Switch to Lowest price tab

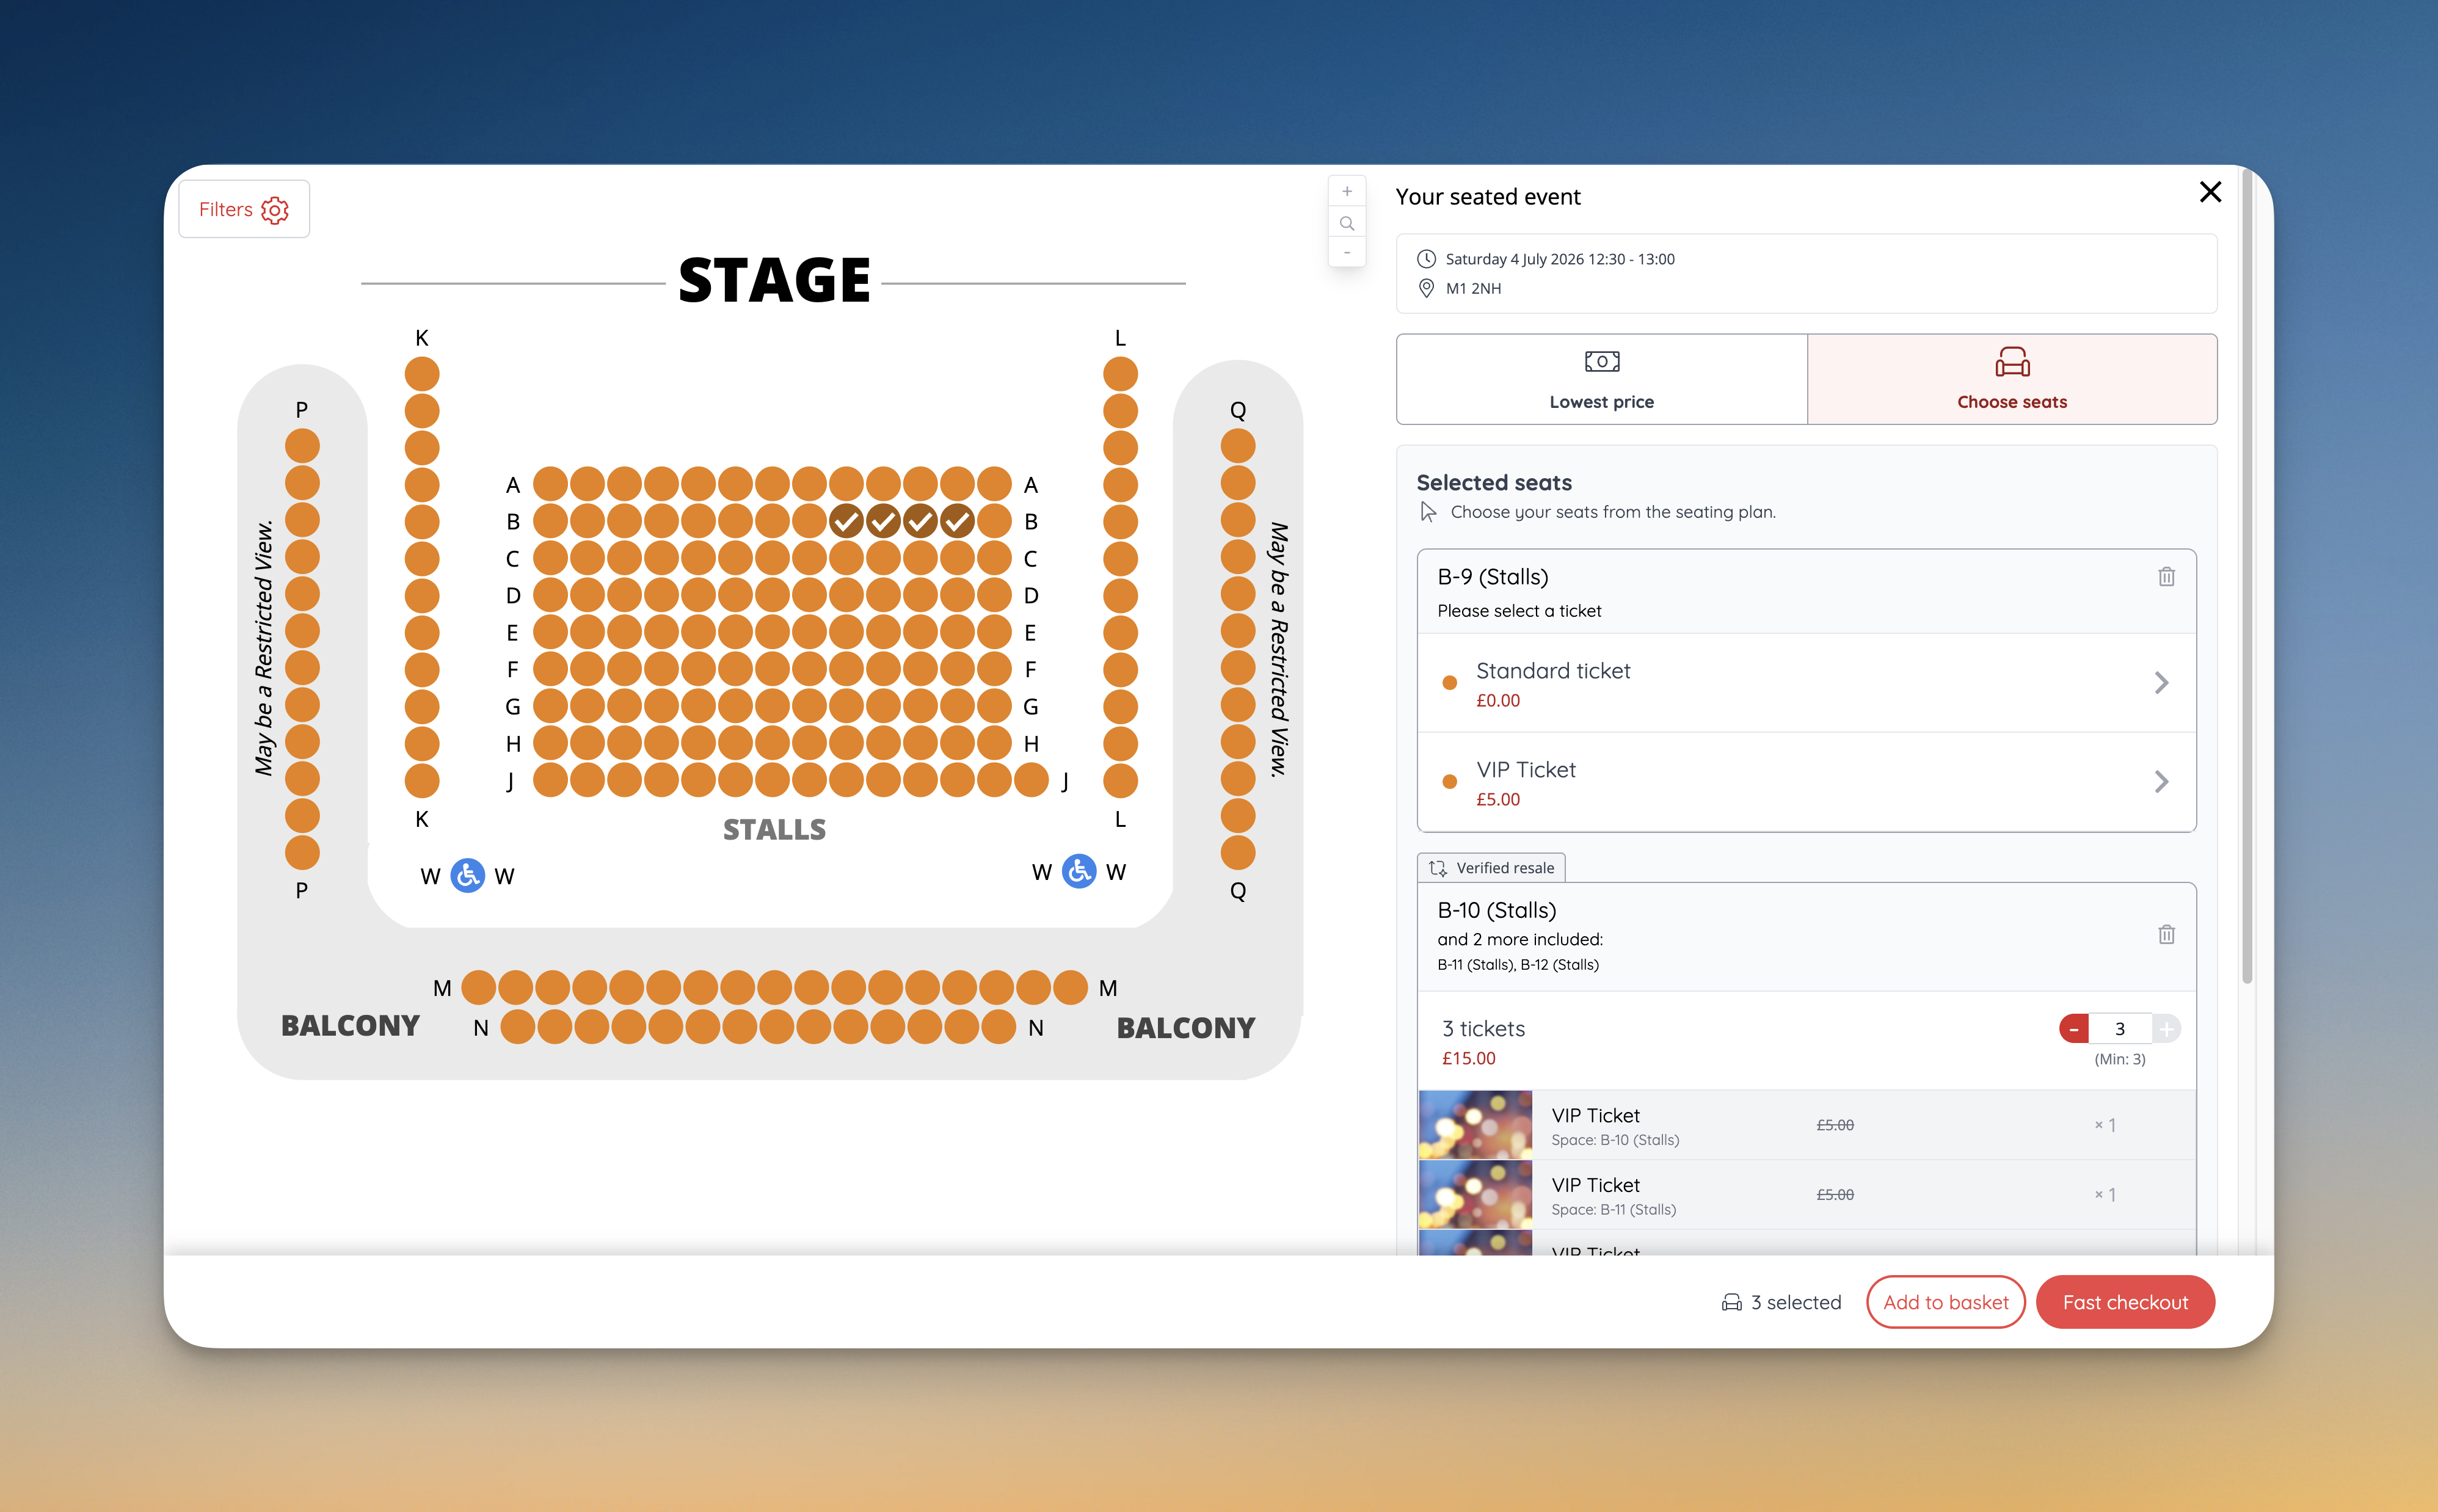(x=1601, y=379)
